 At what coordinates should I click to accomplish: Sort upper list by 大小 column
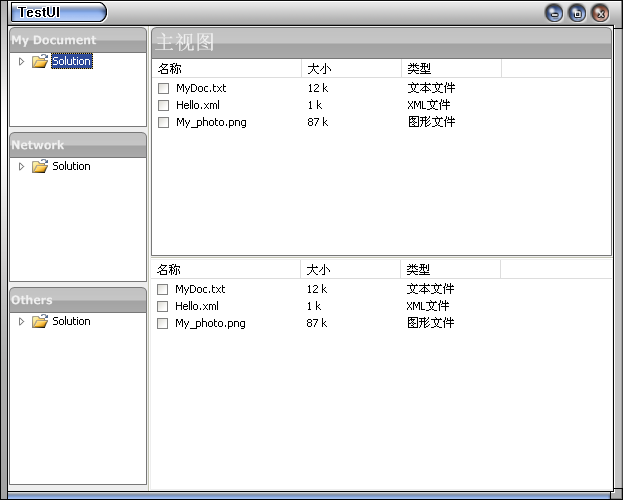click(x=352, y=69)
